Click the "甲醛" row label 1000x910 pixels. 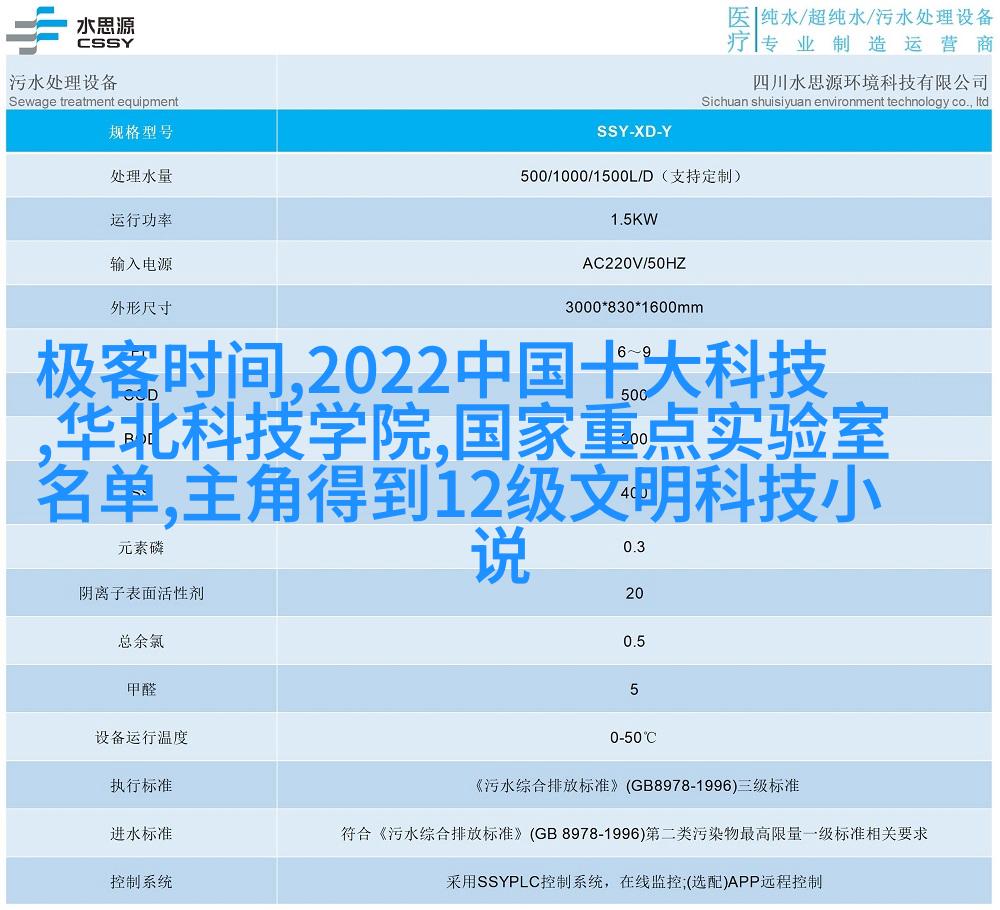[141, 689]
